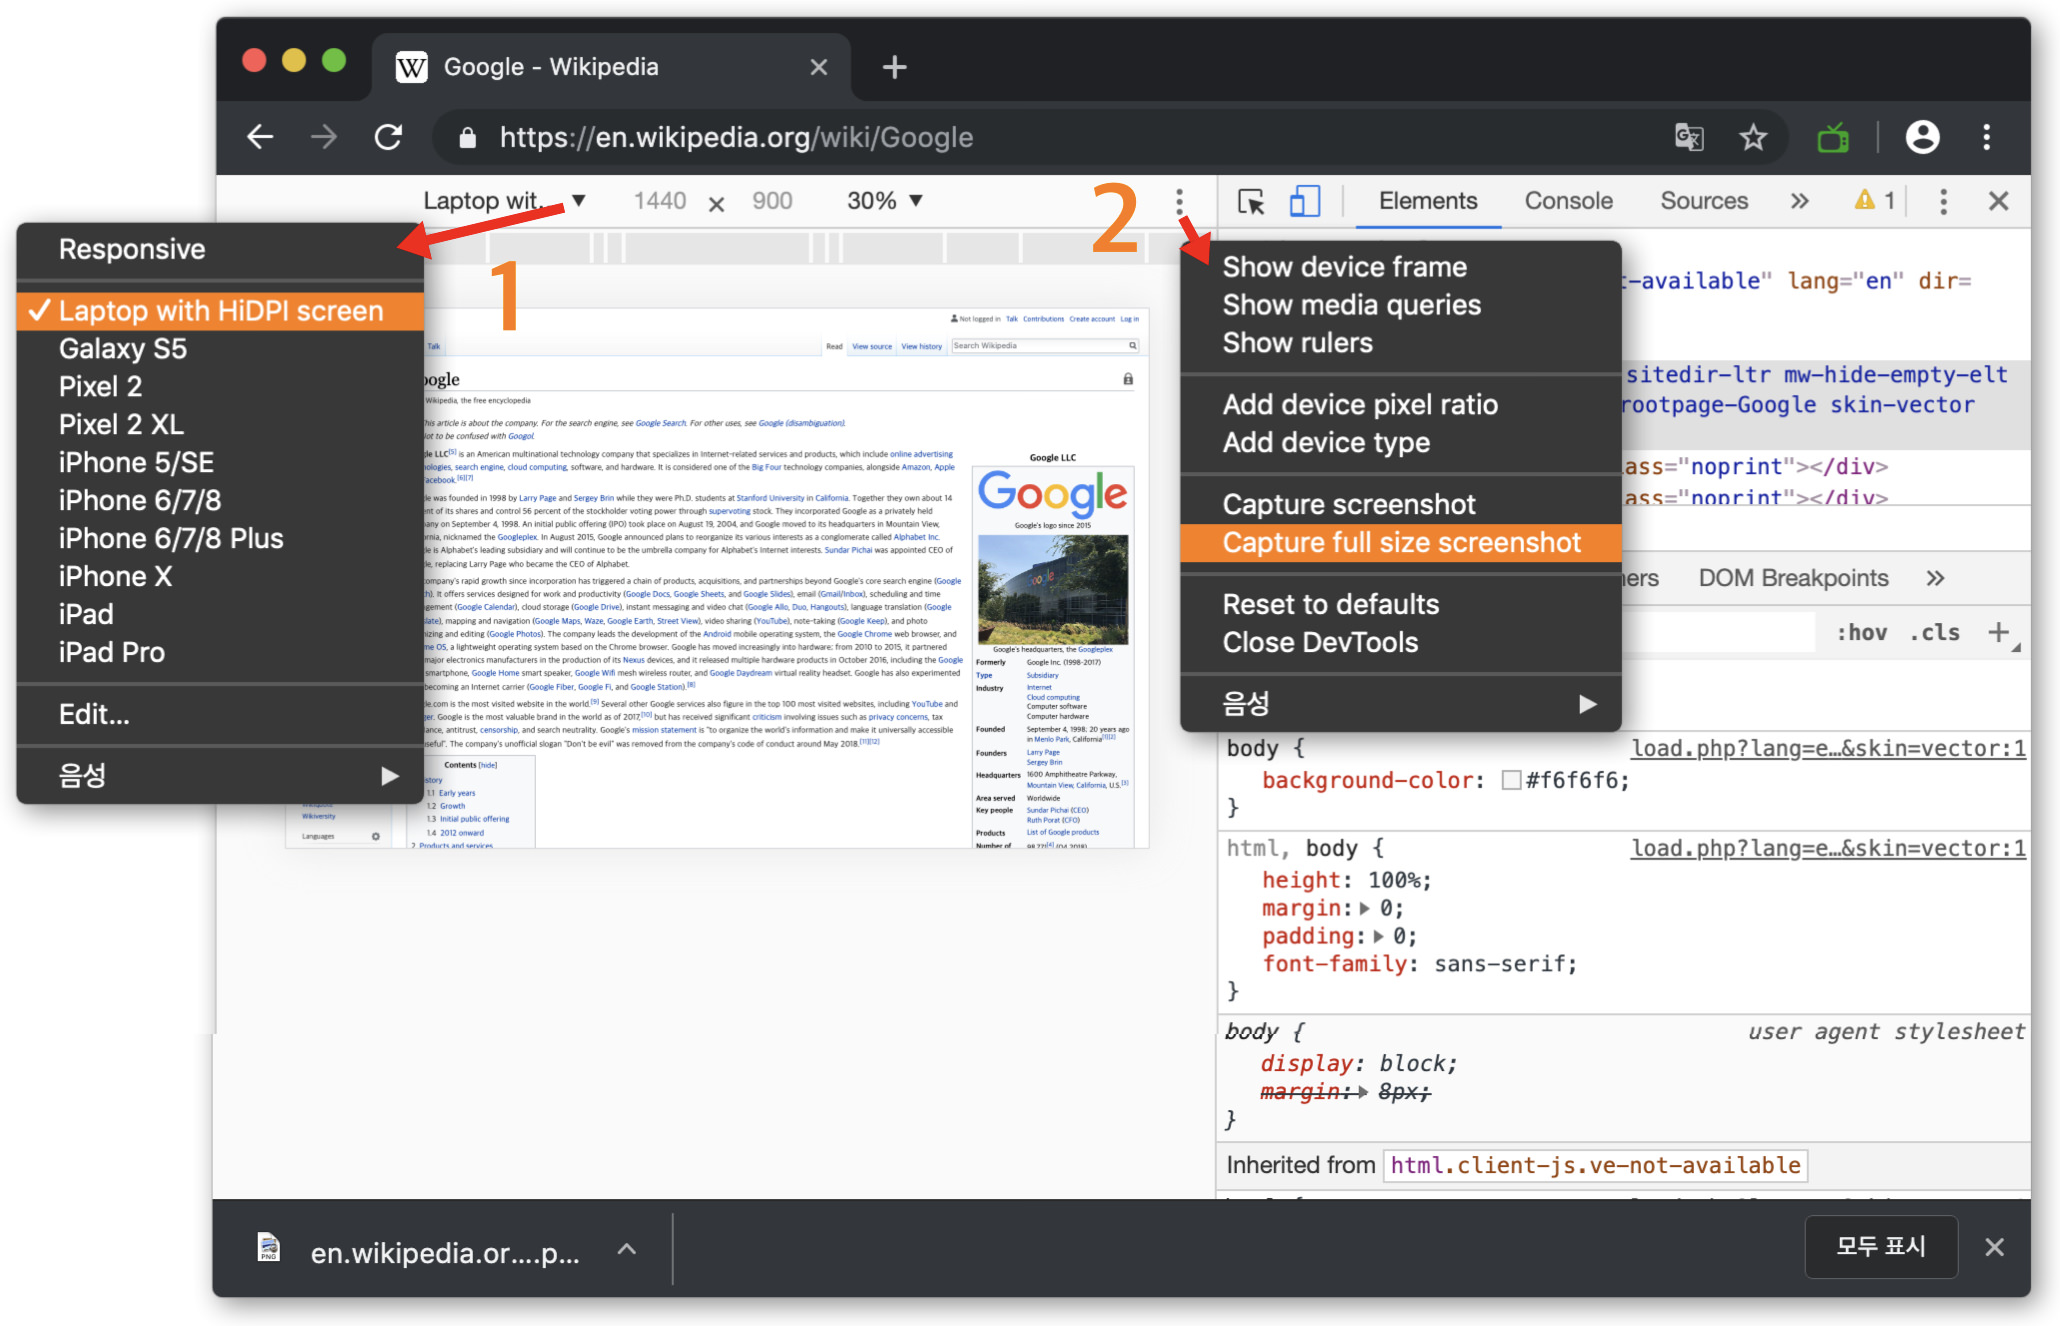Image resolution: width=2060 pixels, height=1326 pixels.
Task: Select Capture full size screenshot
Action: (x=1400, y=543)
